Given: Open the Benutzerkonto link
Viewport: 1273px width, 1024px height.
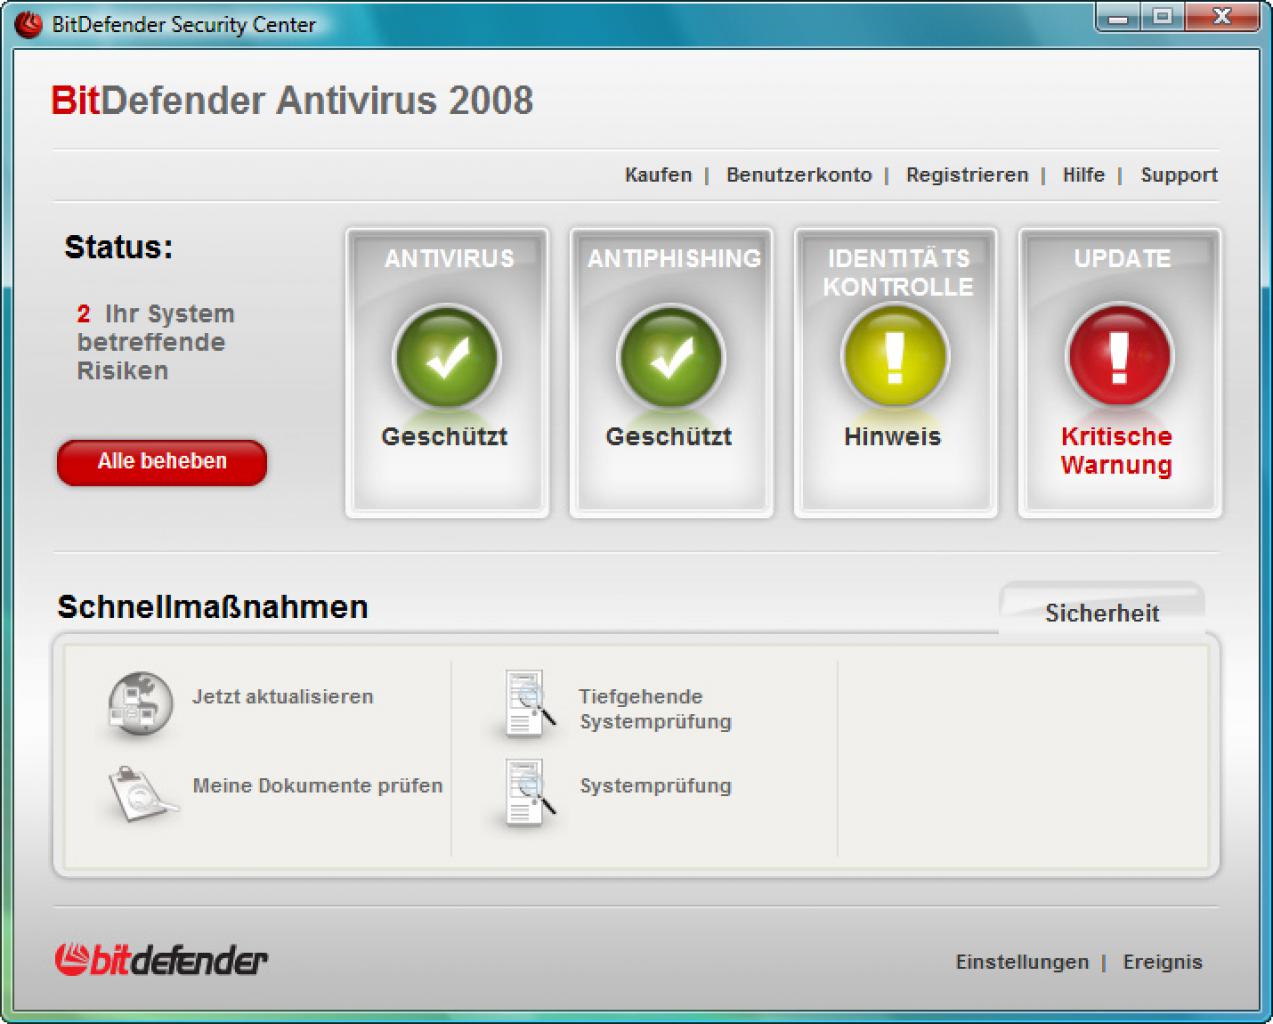Looking at the screenshot, I should pyautogui.click(x=799, y=175).
